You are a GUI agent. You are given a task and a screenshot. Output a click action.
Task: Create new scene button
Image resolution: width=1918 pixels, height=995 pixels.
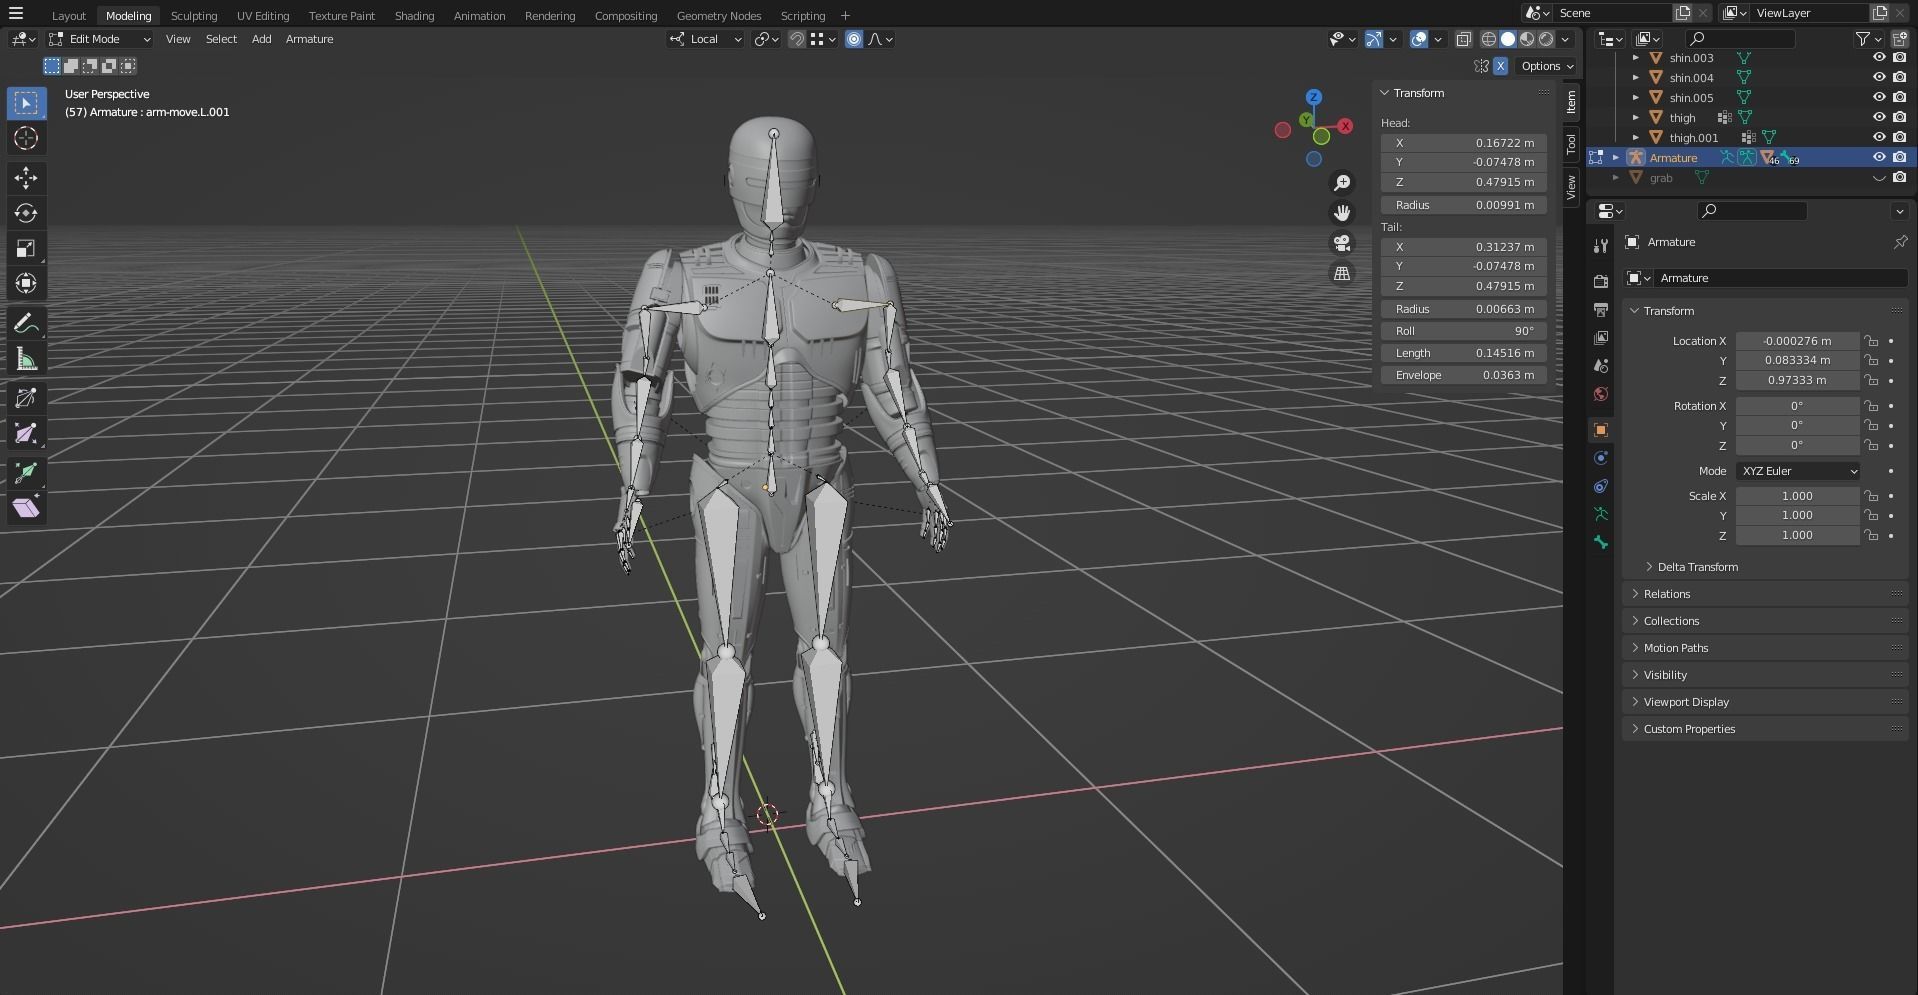click(1683, 13)
